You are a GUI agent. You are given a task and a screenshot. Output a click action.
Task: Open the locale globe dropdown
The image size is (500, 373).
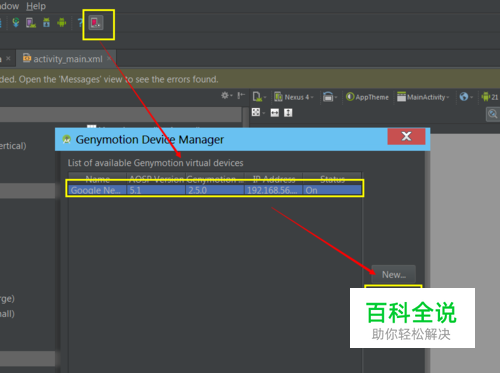(x=466, y=97)
